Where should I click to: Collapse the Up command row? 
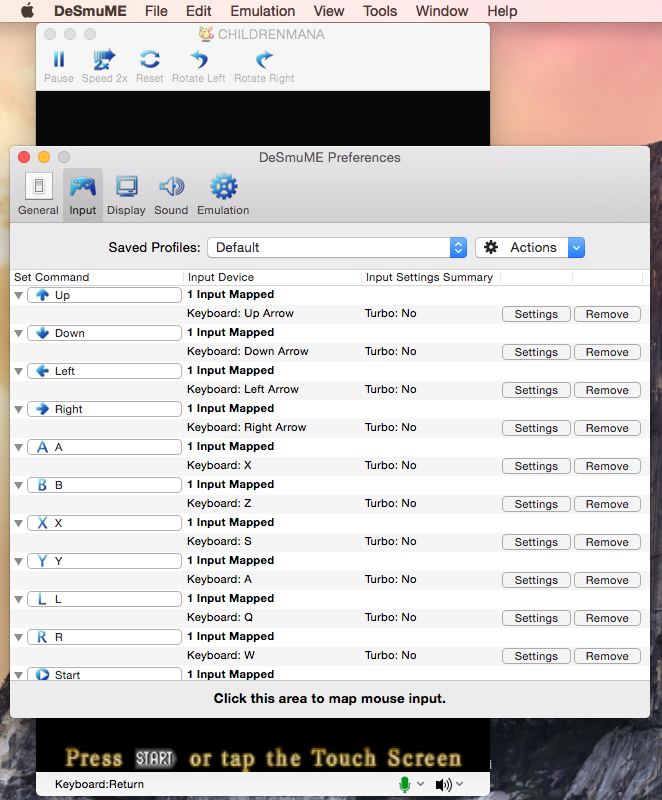pos(18,295)
